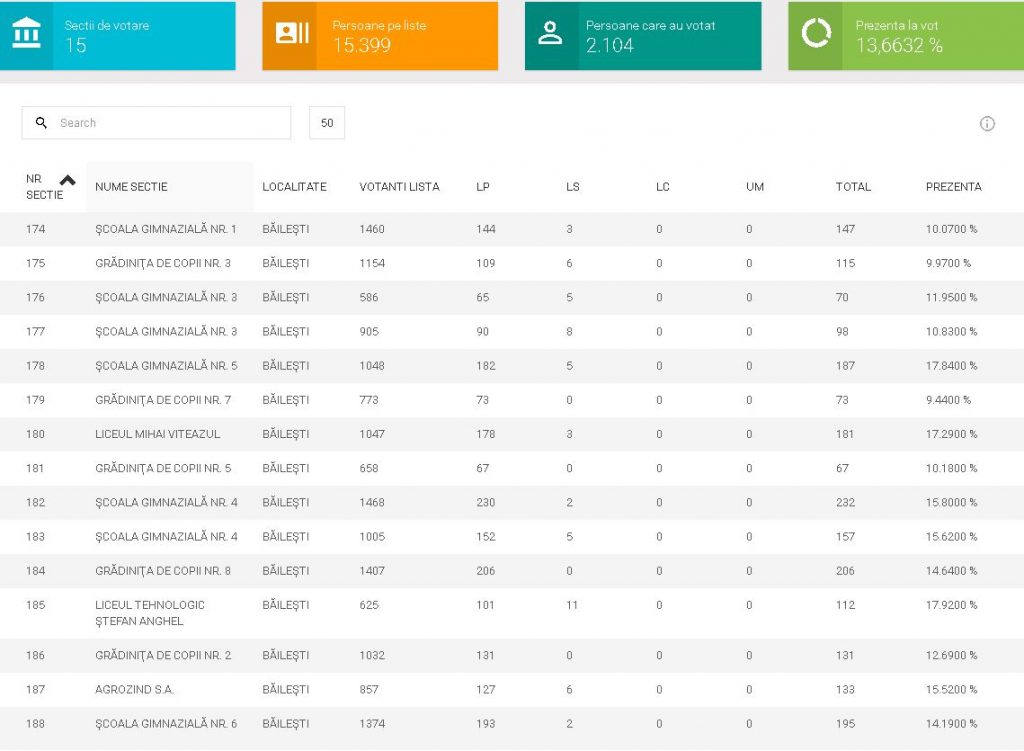Click turnout value 9.9700 %
This screenshot has height=751, width=1024.
948,263
